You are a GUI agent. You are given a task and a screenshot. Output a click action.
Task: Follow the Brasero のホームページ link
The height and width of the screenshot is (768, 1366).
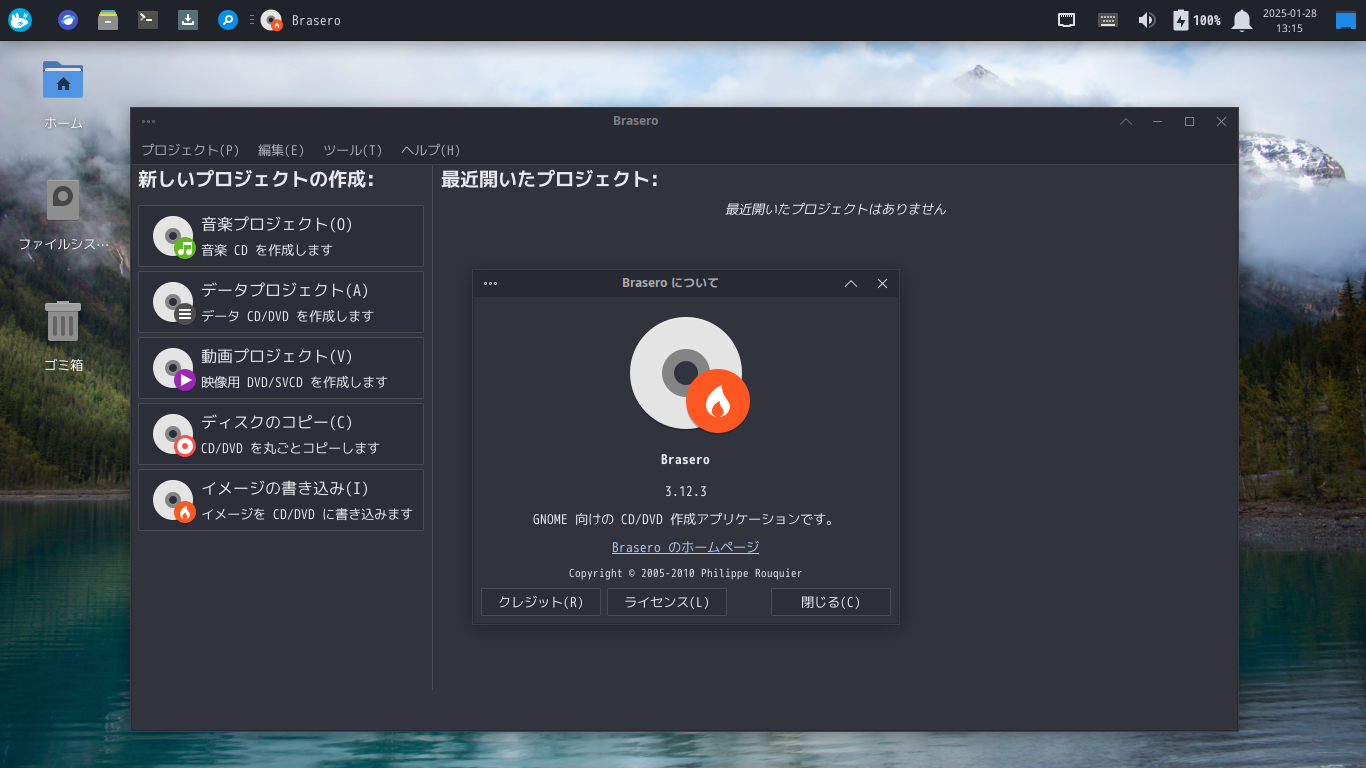686,547
